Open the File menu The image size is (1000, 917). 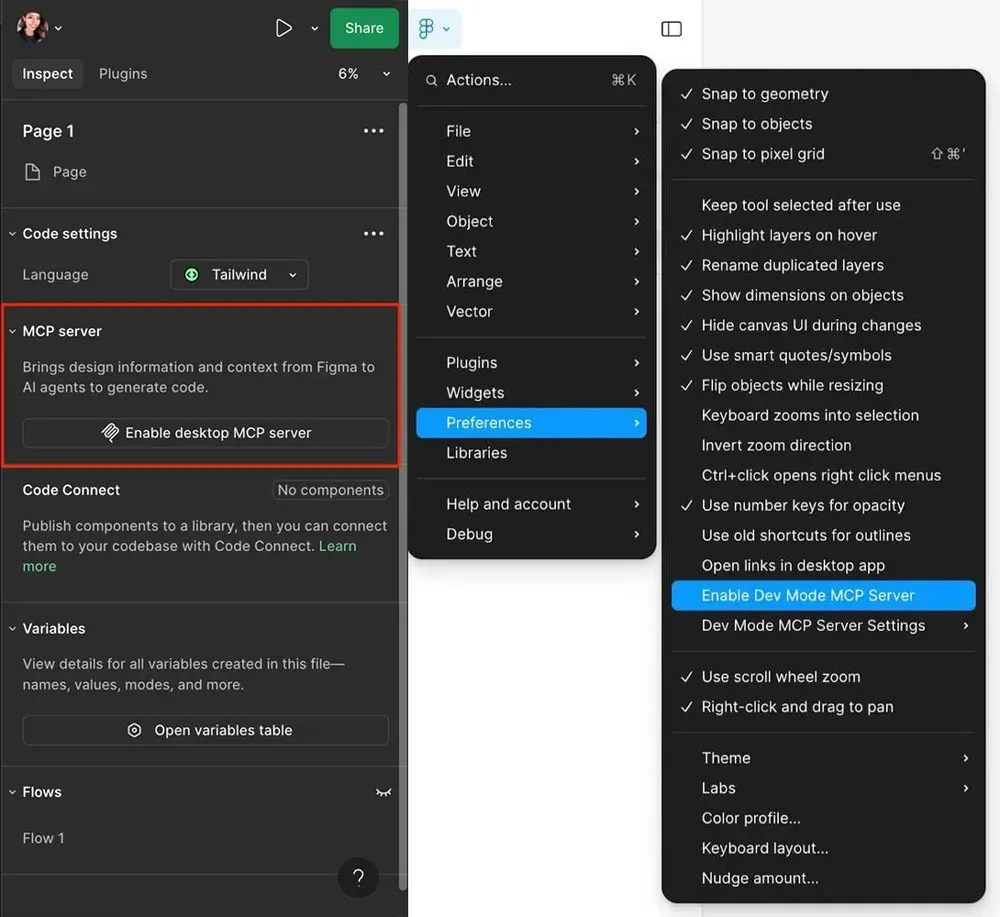coord(531,131)
